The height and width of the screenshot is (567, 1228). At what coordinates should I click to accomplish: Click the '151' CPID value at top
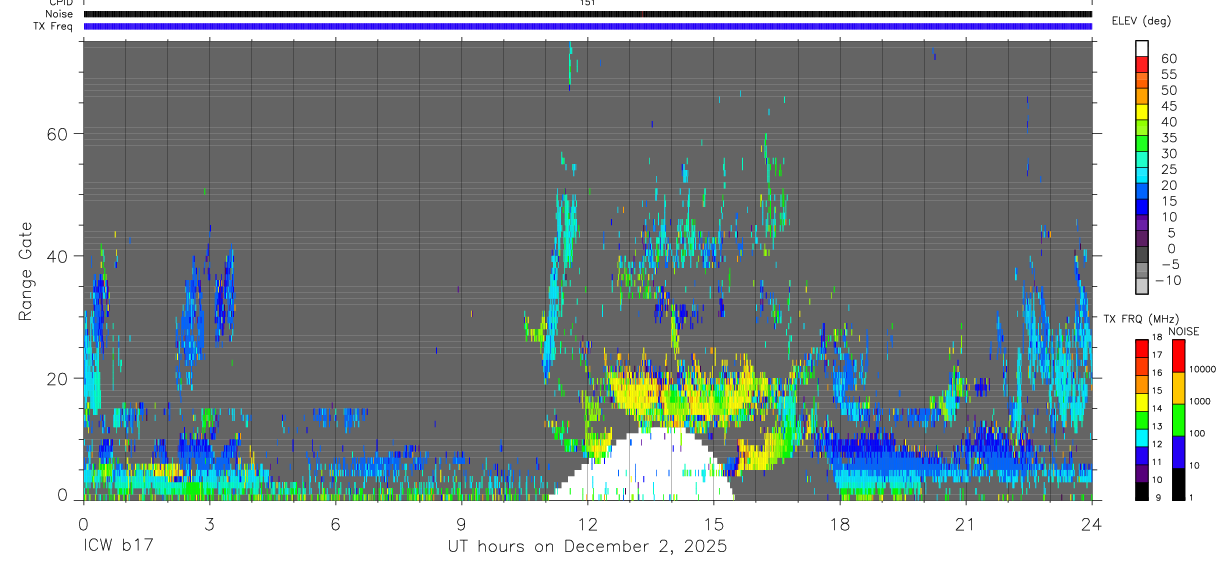point(587,3)
